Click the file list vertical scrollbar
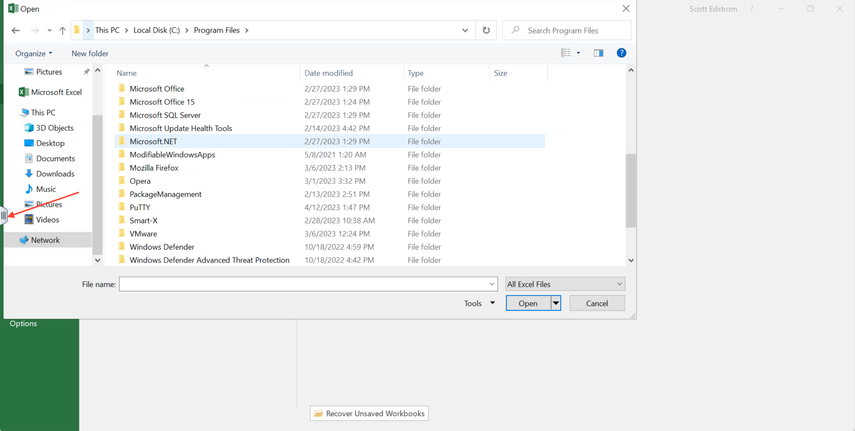 [630, 190]
